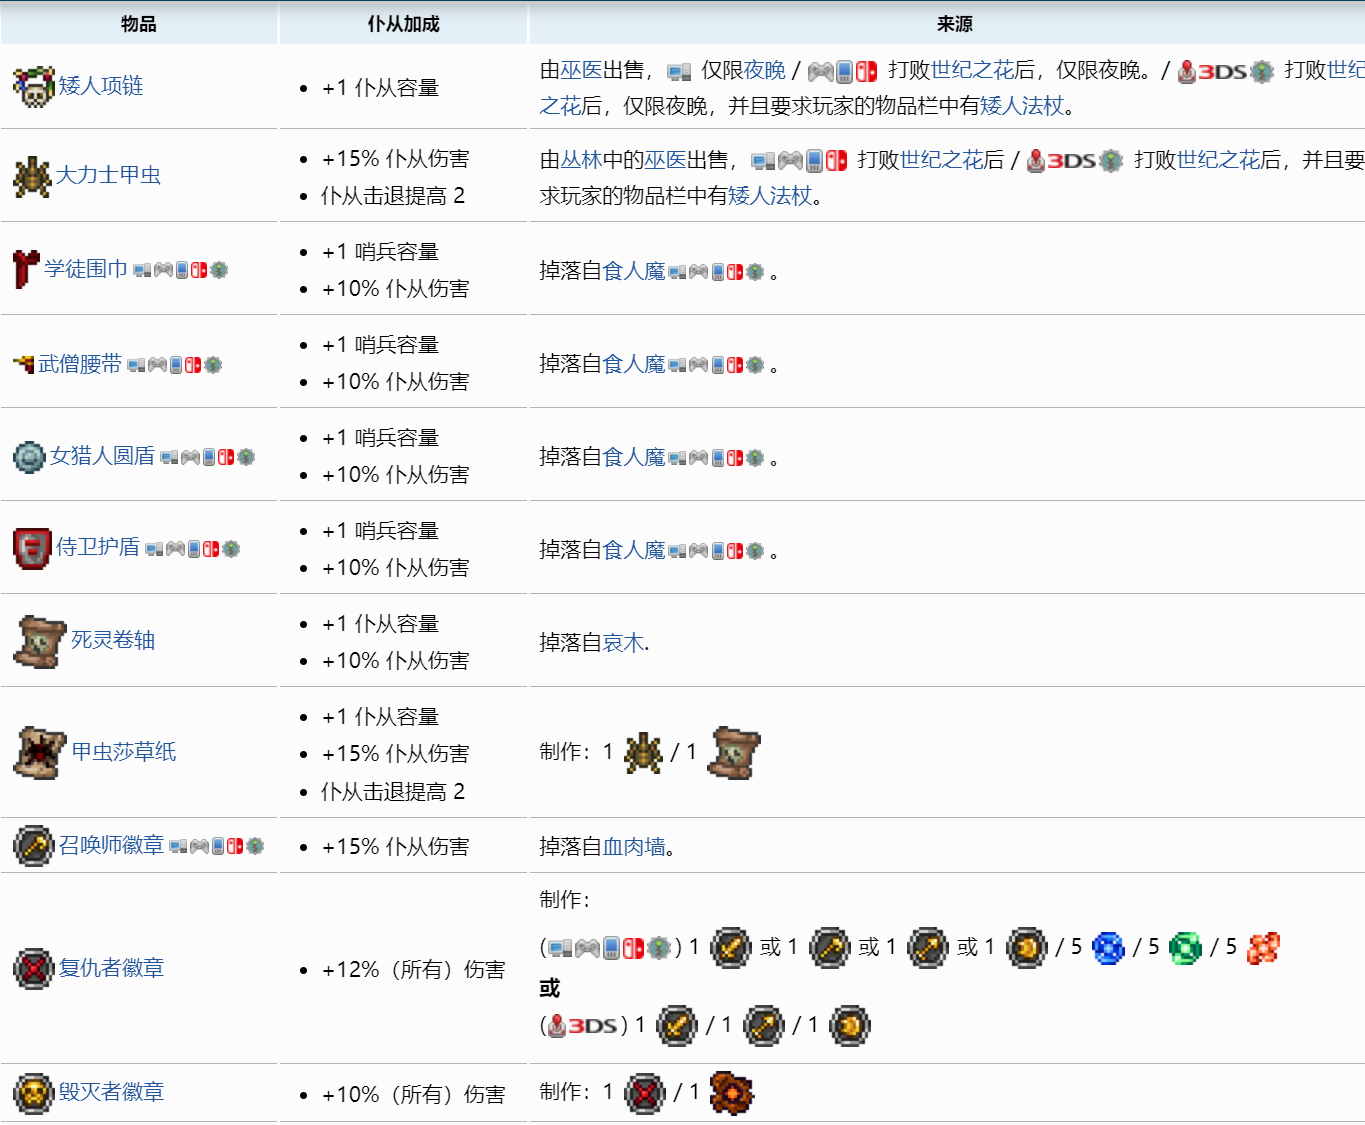This screenshot has height=1125, width=1365.
Task: Click the blue Soul of Might icon
Action: 1108,948
